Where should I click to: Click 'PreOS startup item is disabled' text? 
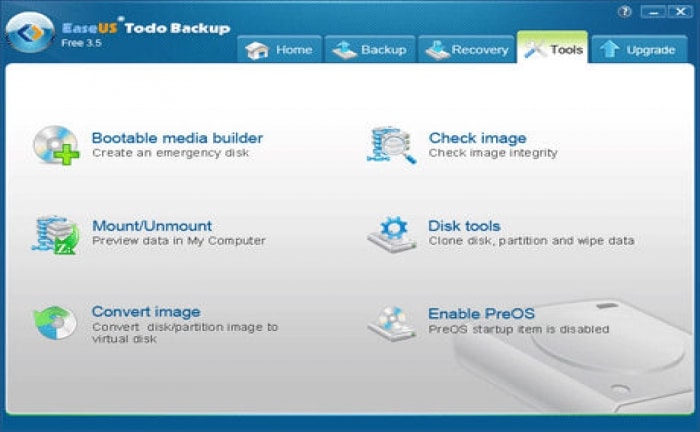[x=519, y=329]
